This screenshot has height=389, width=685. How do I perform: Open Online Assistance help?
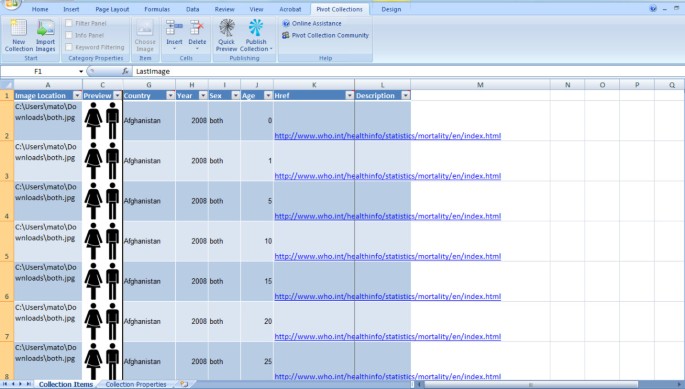pos(312,24)
